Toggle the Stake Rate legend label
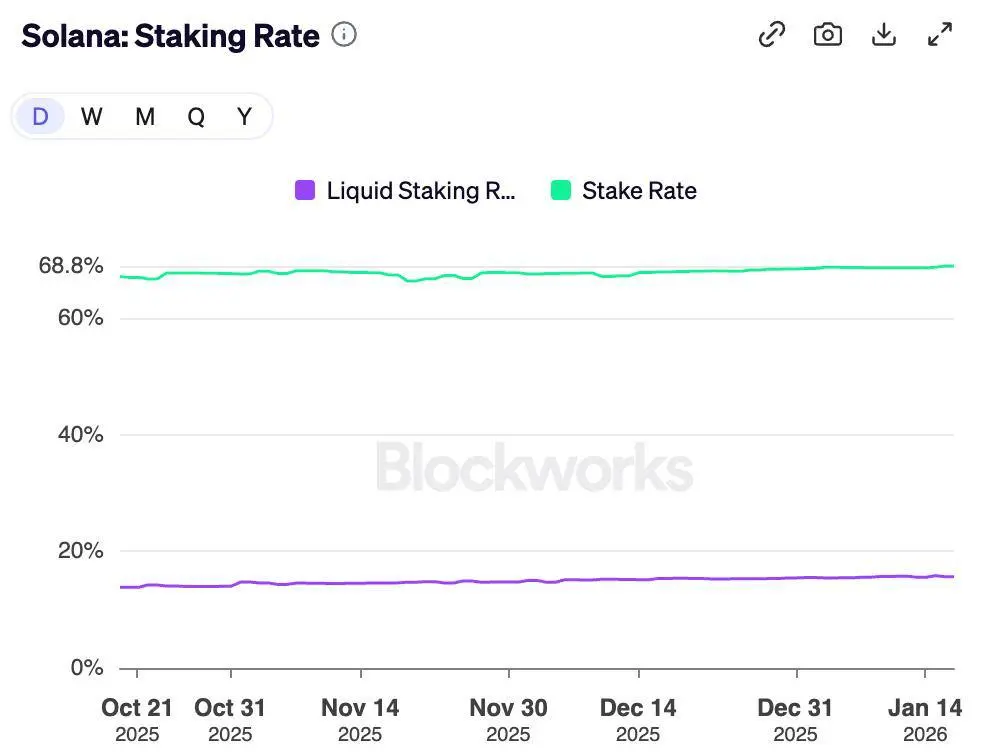Viewport: 982px width, 754px height. (x=639, y=191)
